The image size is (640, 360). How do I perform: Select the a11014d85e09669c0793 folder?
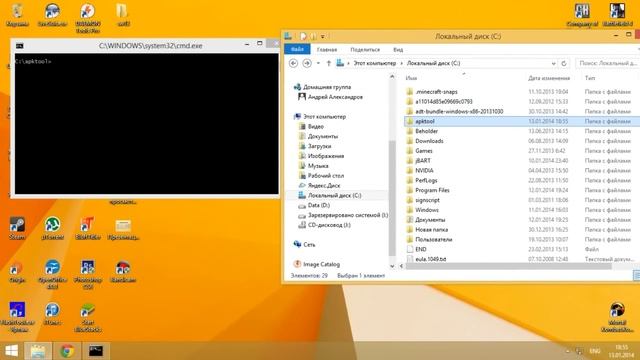click(x=521, y=102)
